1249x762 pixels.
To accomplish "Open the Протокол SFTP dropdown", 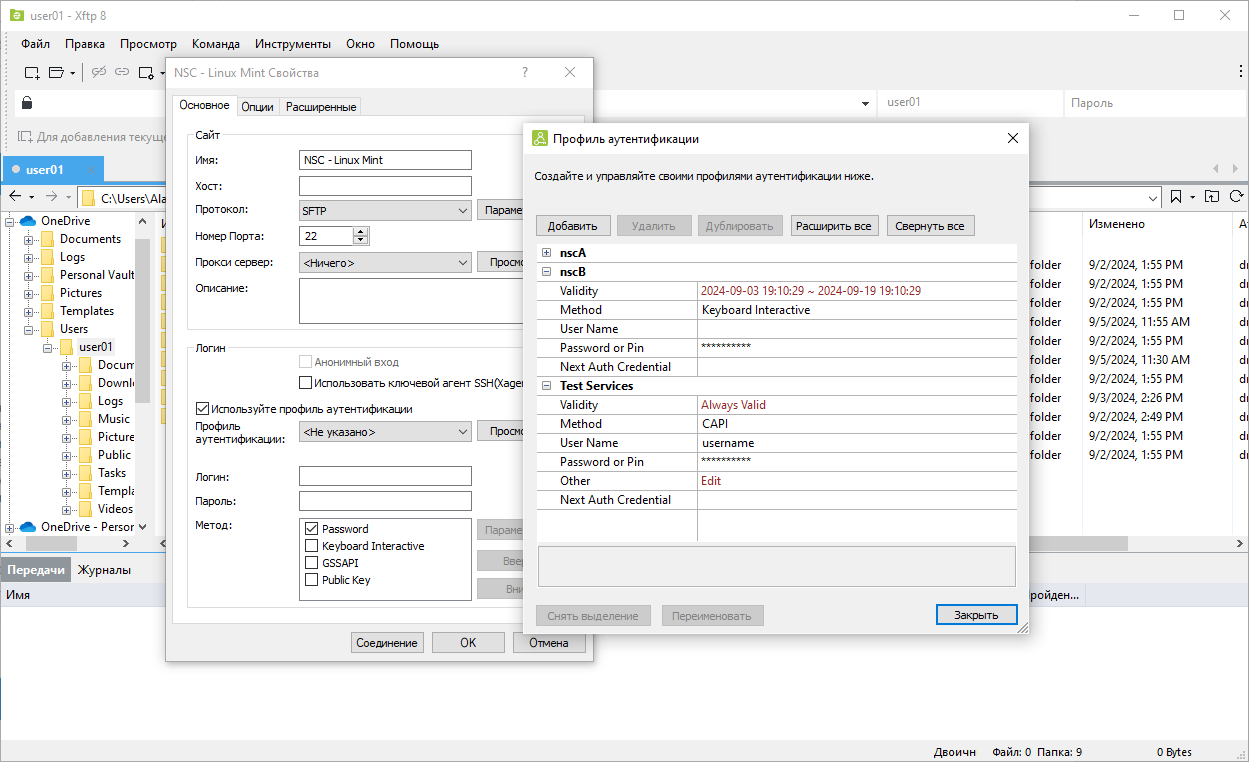I will tap(385, 210).
